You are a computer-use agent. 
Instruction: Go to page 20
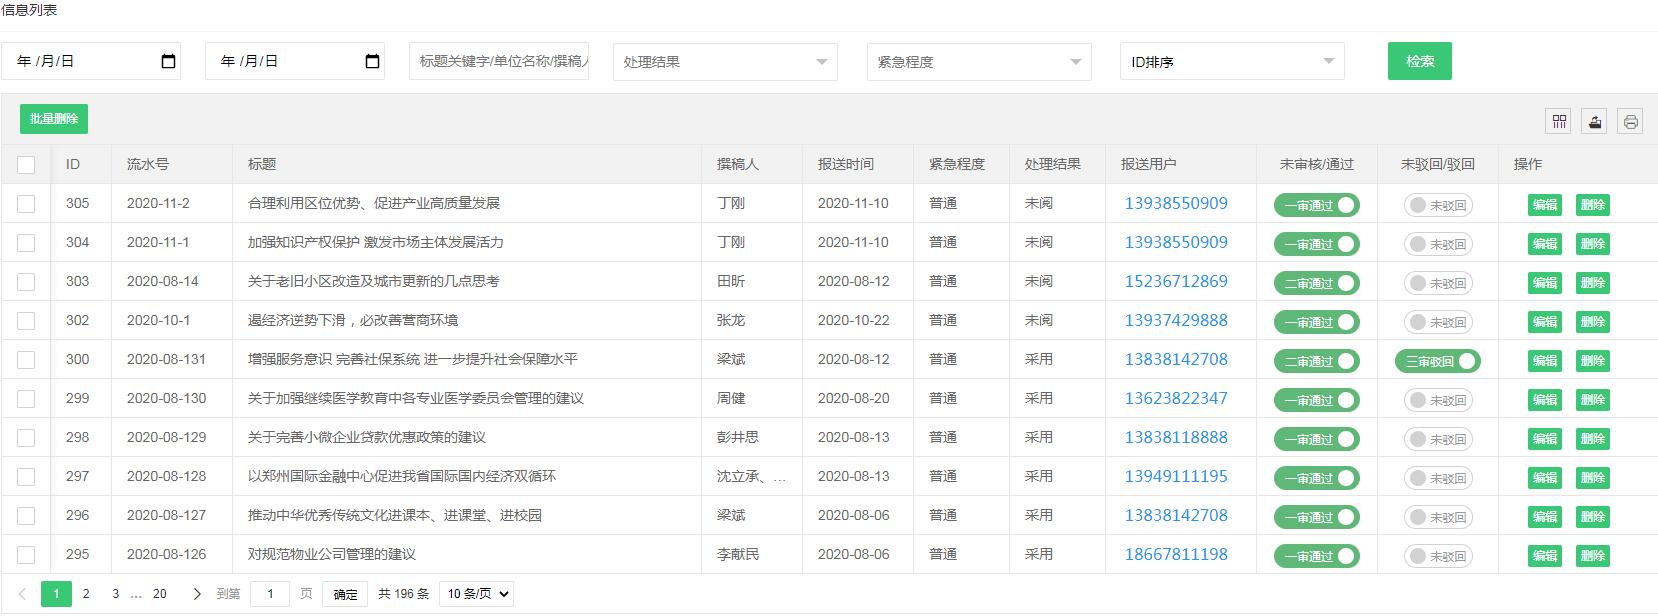pyautogui.click(x=159, y=594)
